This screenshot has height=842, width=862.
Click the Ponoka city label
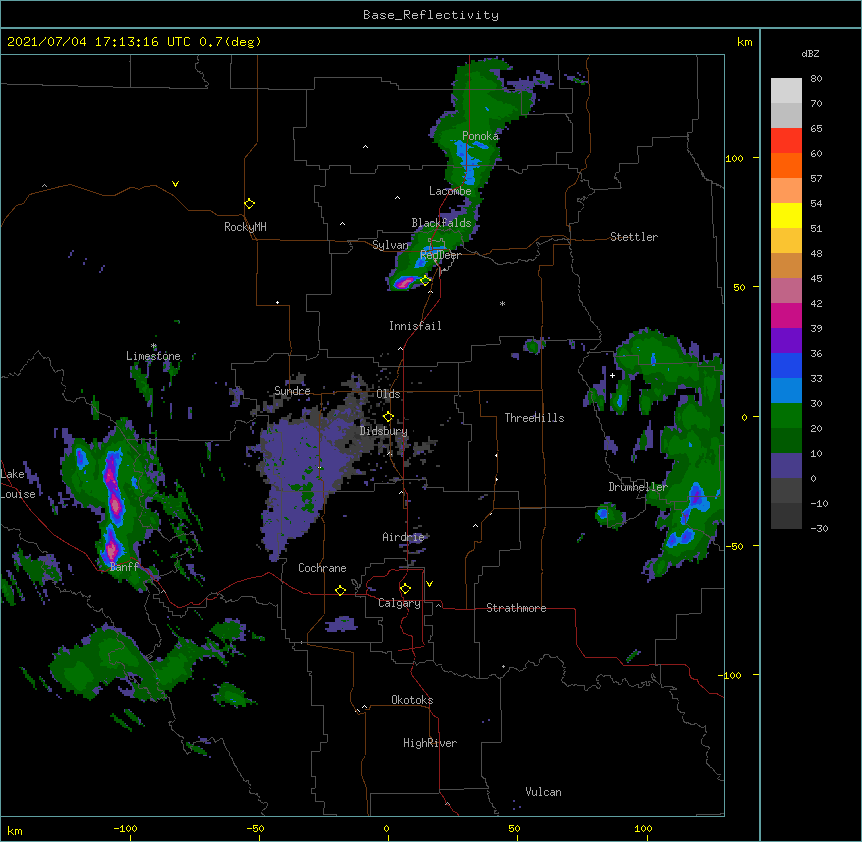coord(480,136)
